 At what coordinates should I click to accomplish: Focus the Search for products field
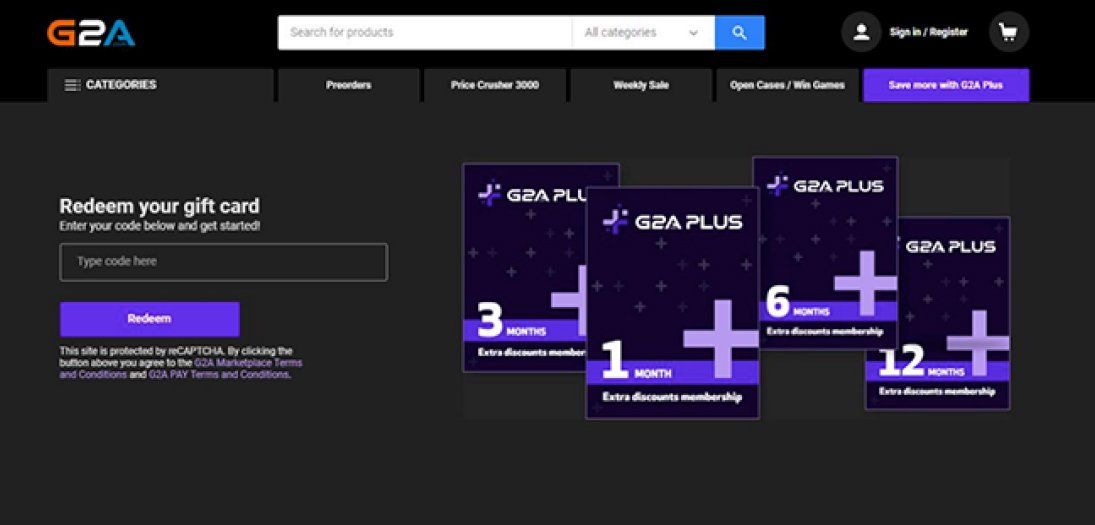pyautogui.click(x=425, y=33)
